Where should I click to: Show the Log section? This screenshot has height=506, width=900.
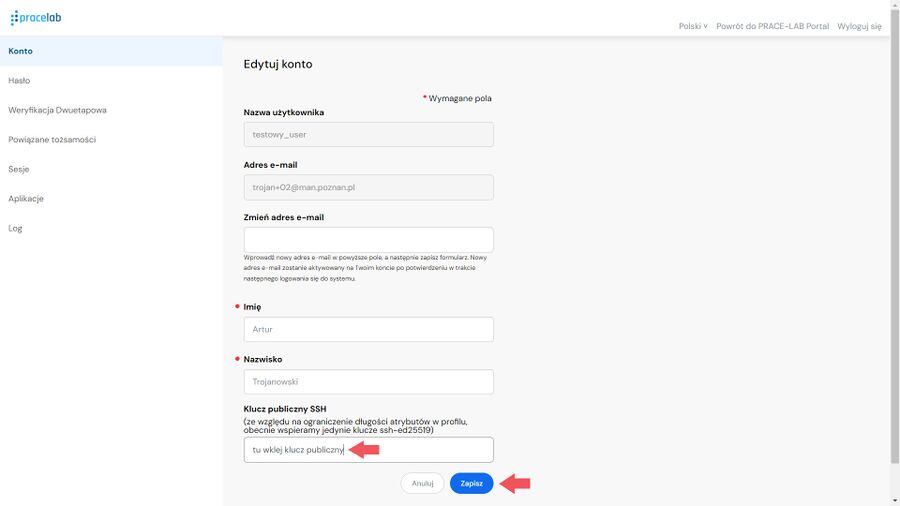coord(111,228)
